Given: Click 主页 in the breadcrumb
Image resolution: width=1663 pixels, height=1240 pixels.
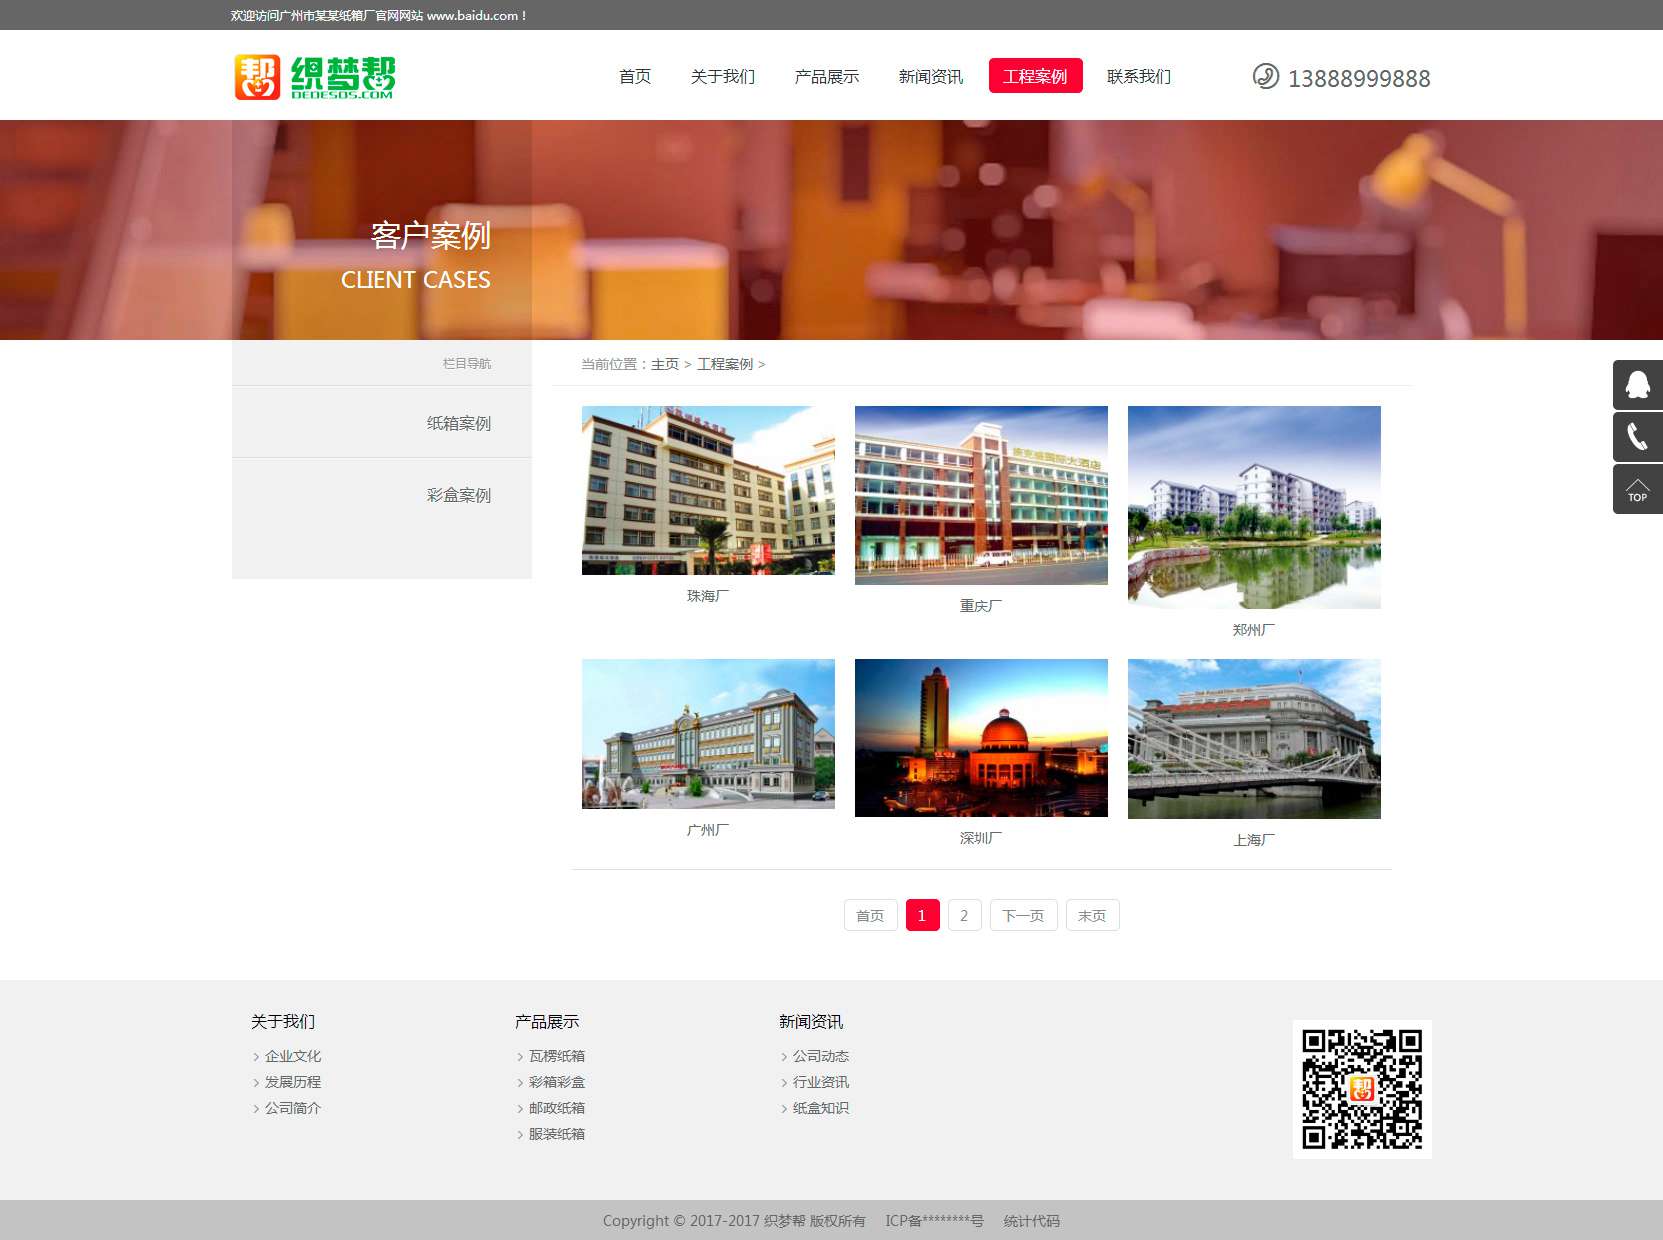Looking at the screenshot, I should (x=665, y=364).
